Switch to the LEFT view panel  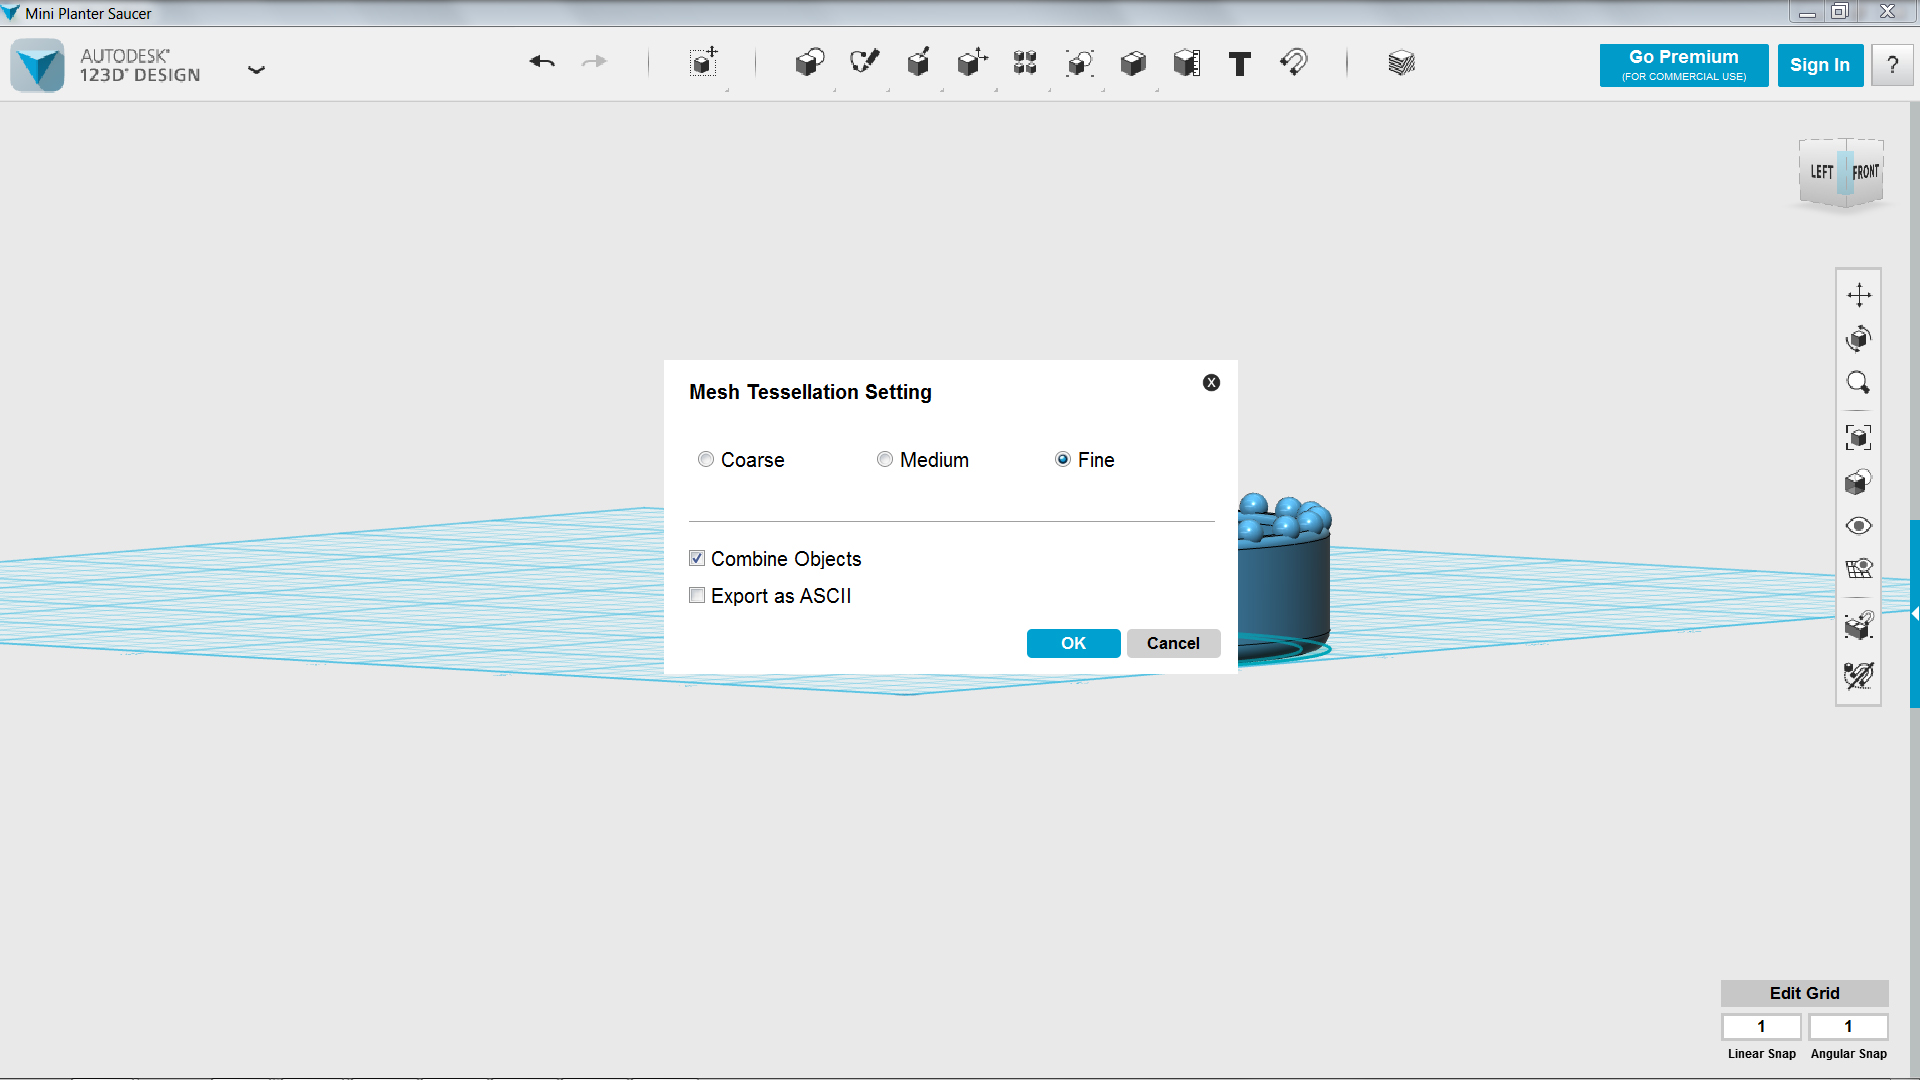pyautogui.click(x=1820, y=171)
